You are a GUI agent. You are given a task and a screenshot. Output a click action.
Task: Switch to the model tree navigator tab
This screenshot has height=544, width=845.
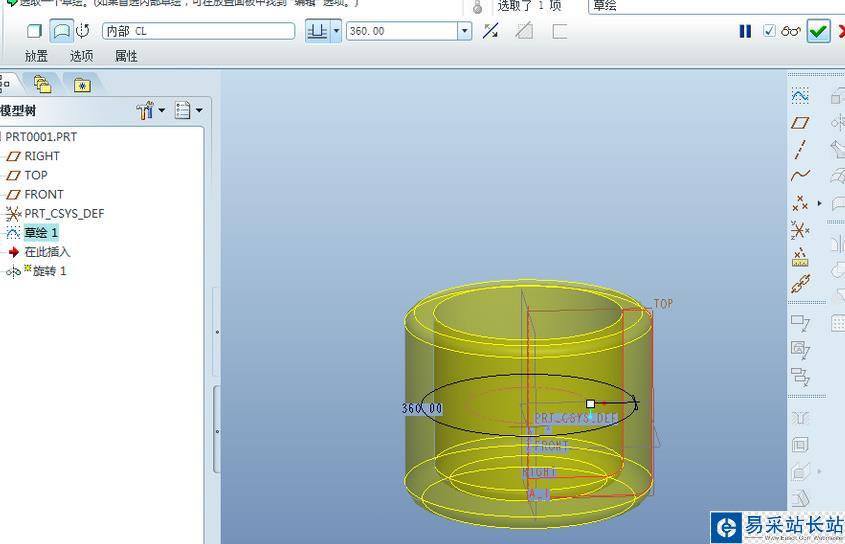tap(5, 84)
